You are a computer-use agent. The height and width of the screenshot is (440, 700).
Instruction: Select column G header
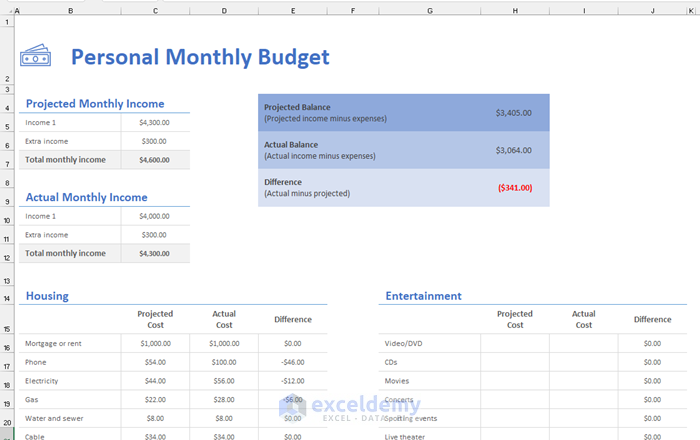[430, 11]
